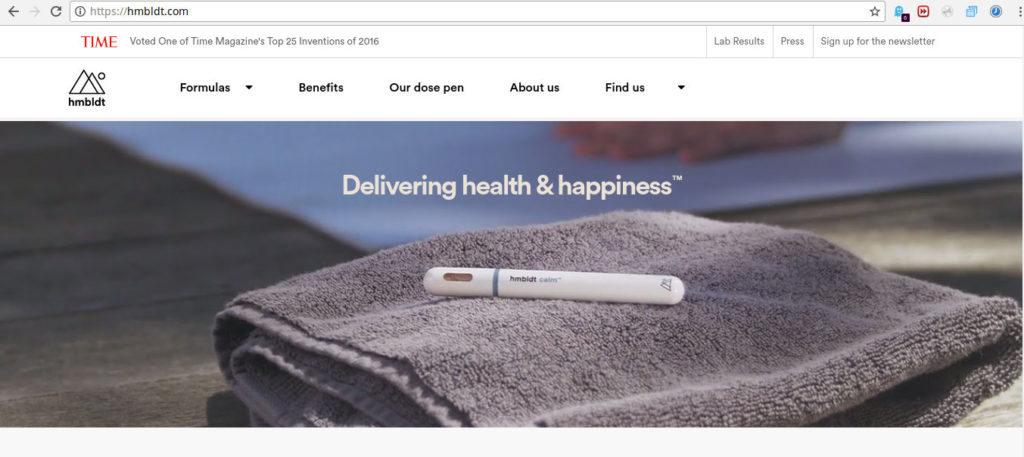Viewport: 1024px width, 457px height.
Task: Expand the Find us dropdown arrow
Action: pos(681,87)
